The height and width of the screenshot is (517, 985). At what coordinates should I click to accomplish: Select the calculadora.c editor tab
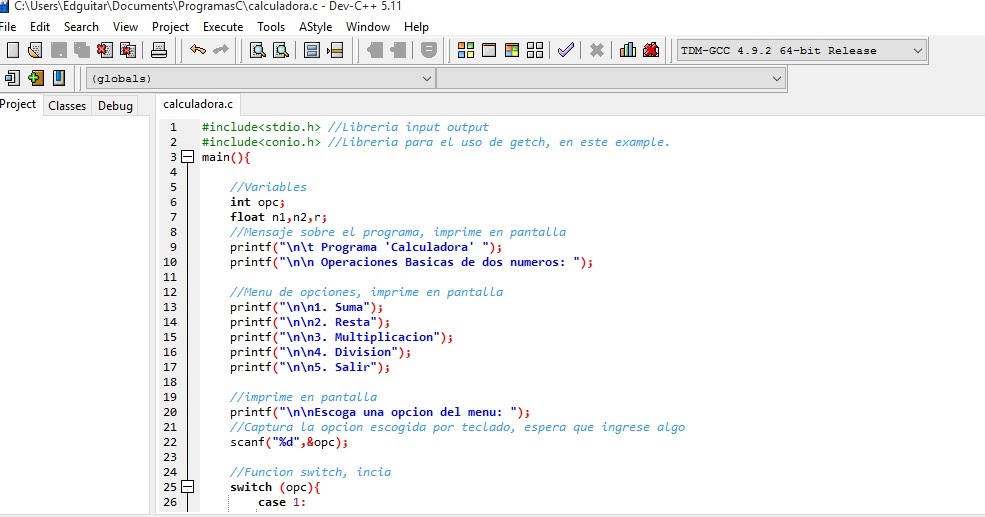pyautogui.click(x=197, y=104)
